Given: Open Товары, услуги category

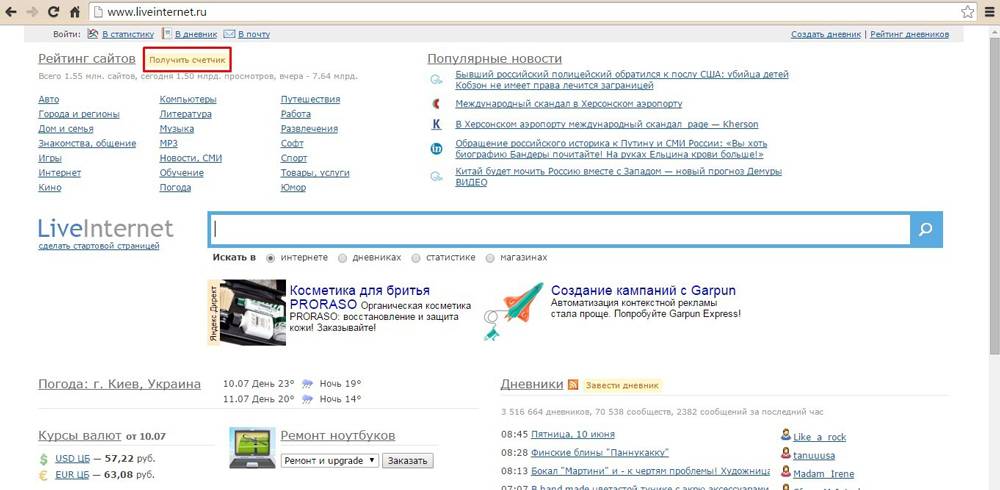Looking at the screenshot, I should (315, 173).
